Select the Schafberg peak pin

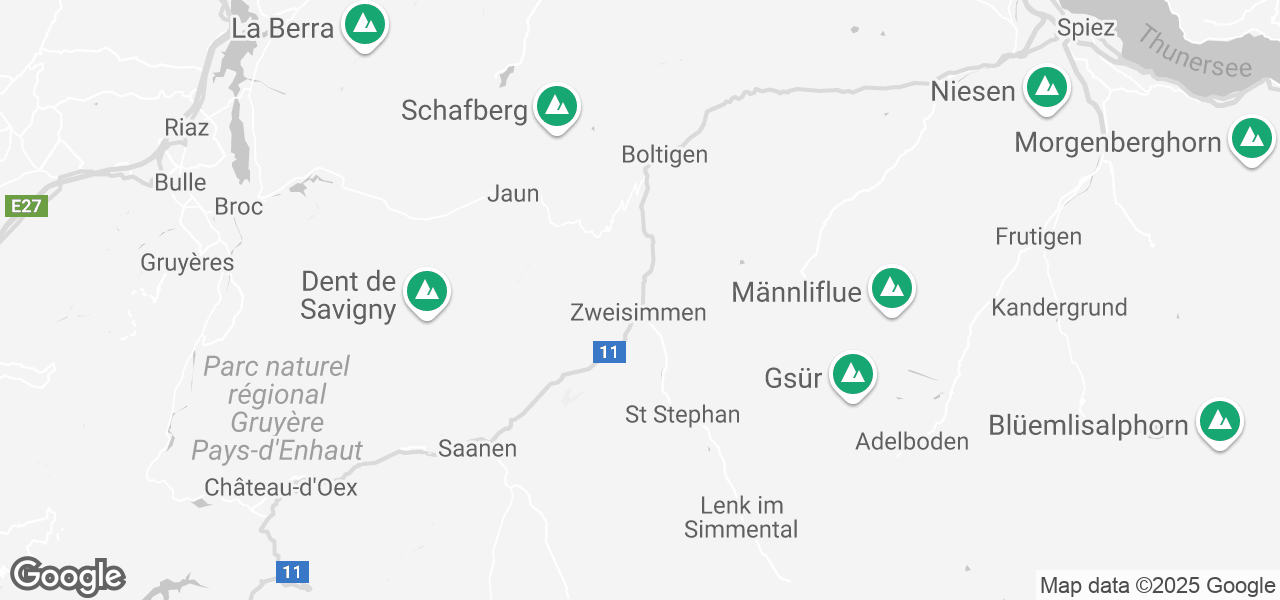(557, 108)
